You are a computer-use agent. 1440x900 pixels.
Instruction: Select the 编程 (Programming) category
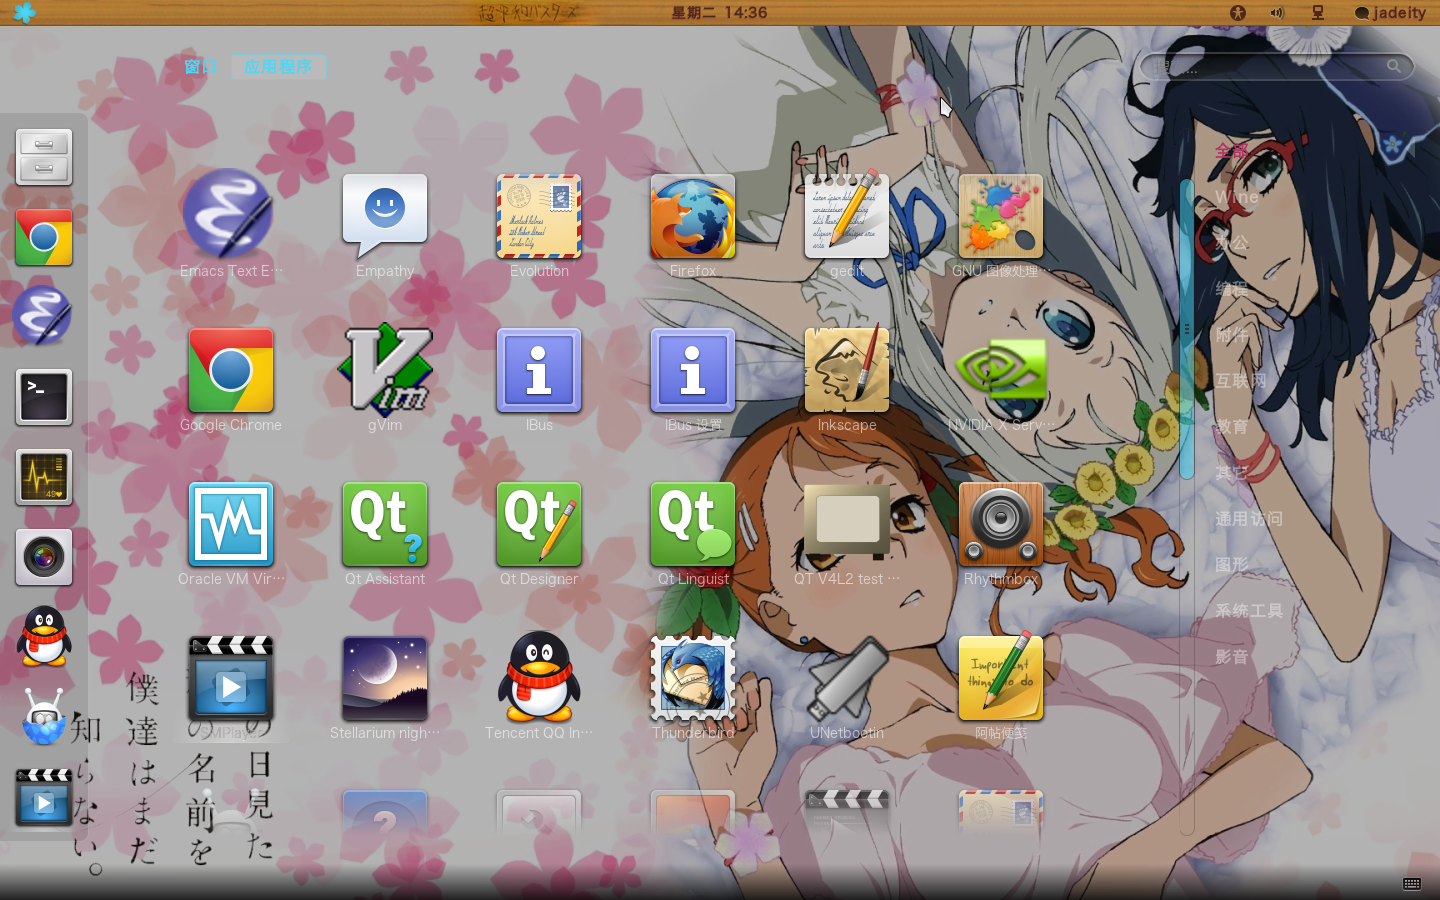point(1232,289)
